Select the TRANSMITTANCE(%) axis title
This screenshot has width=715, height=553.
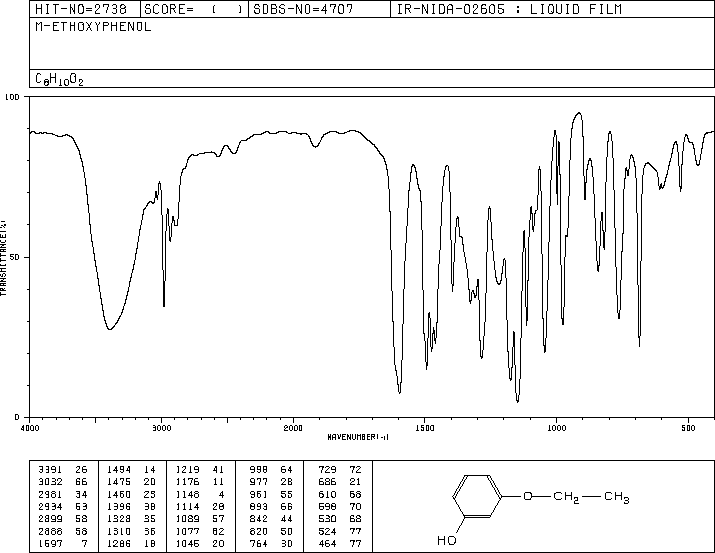(x=3, y=258)
